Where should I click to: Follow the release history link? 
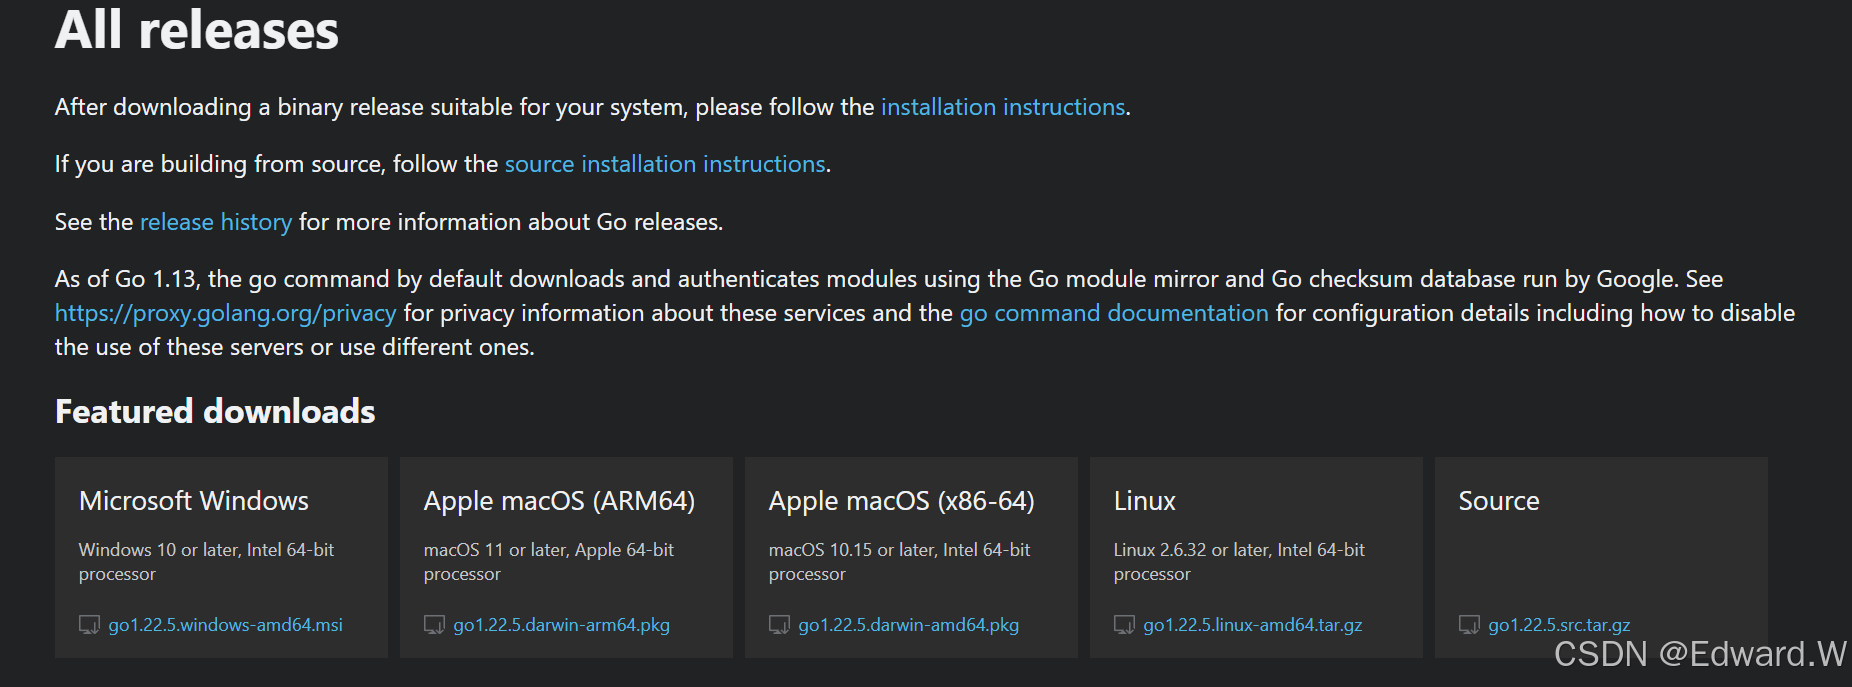[x=216, y=222]
